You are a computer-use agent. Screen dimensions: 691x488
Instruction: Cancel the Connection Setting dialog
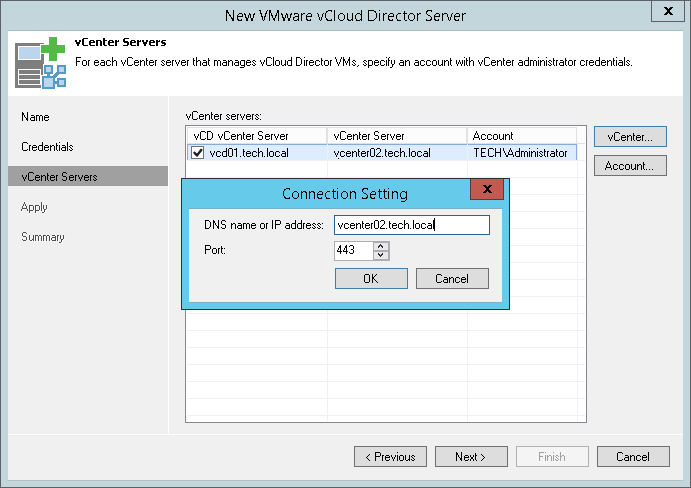click(x=452, y=278)
